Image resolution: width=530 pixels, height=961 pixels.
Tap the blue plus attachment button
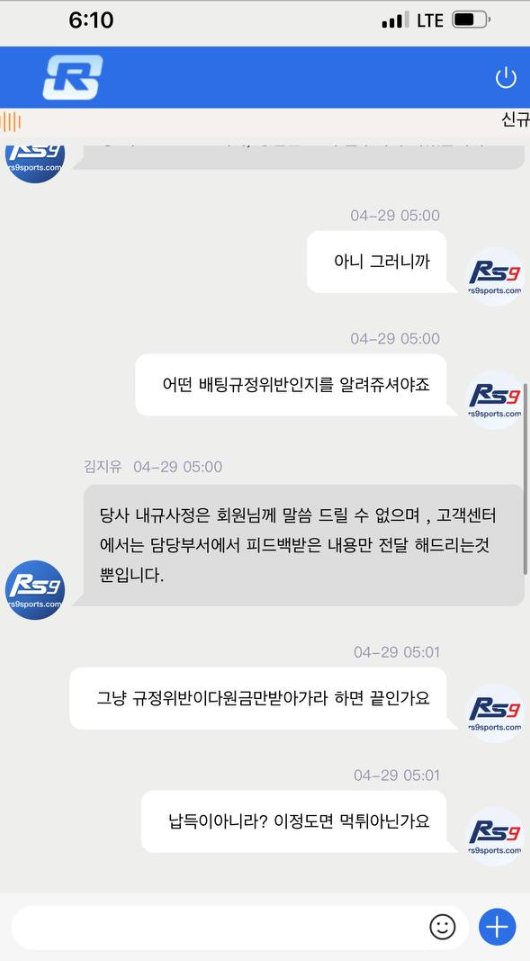(497, 927)
